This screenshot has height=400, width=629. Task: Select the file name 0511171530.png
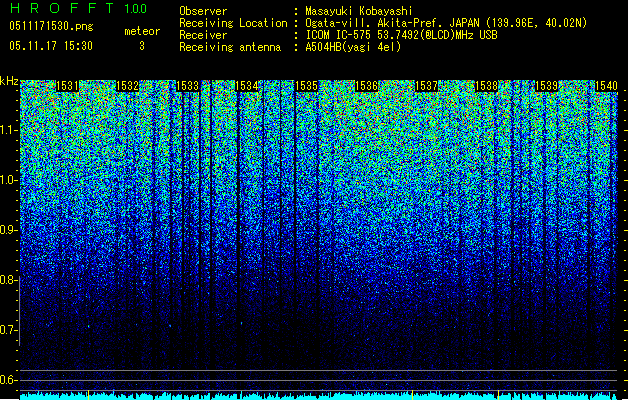click(51, 26)
